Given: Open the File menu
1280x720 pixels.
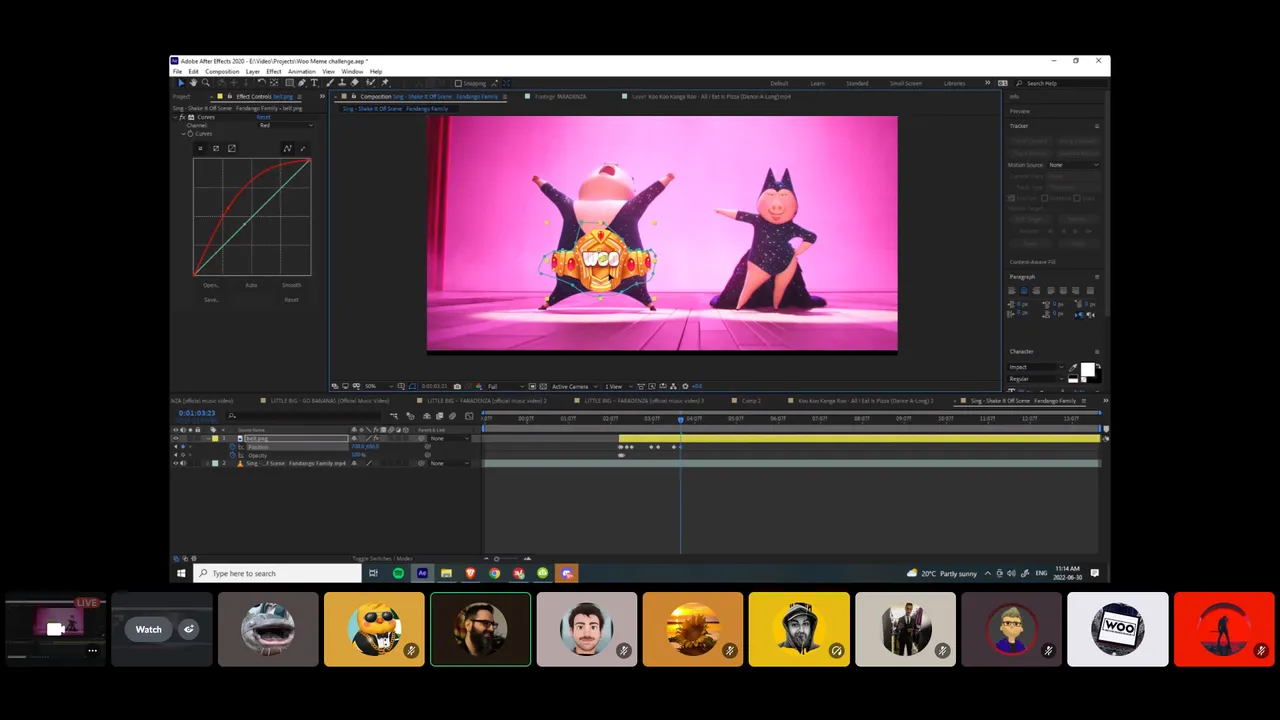Looking at the screenshot, I should [x=178, y=71].
